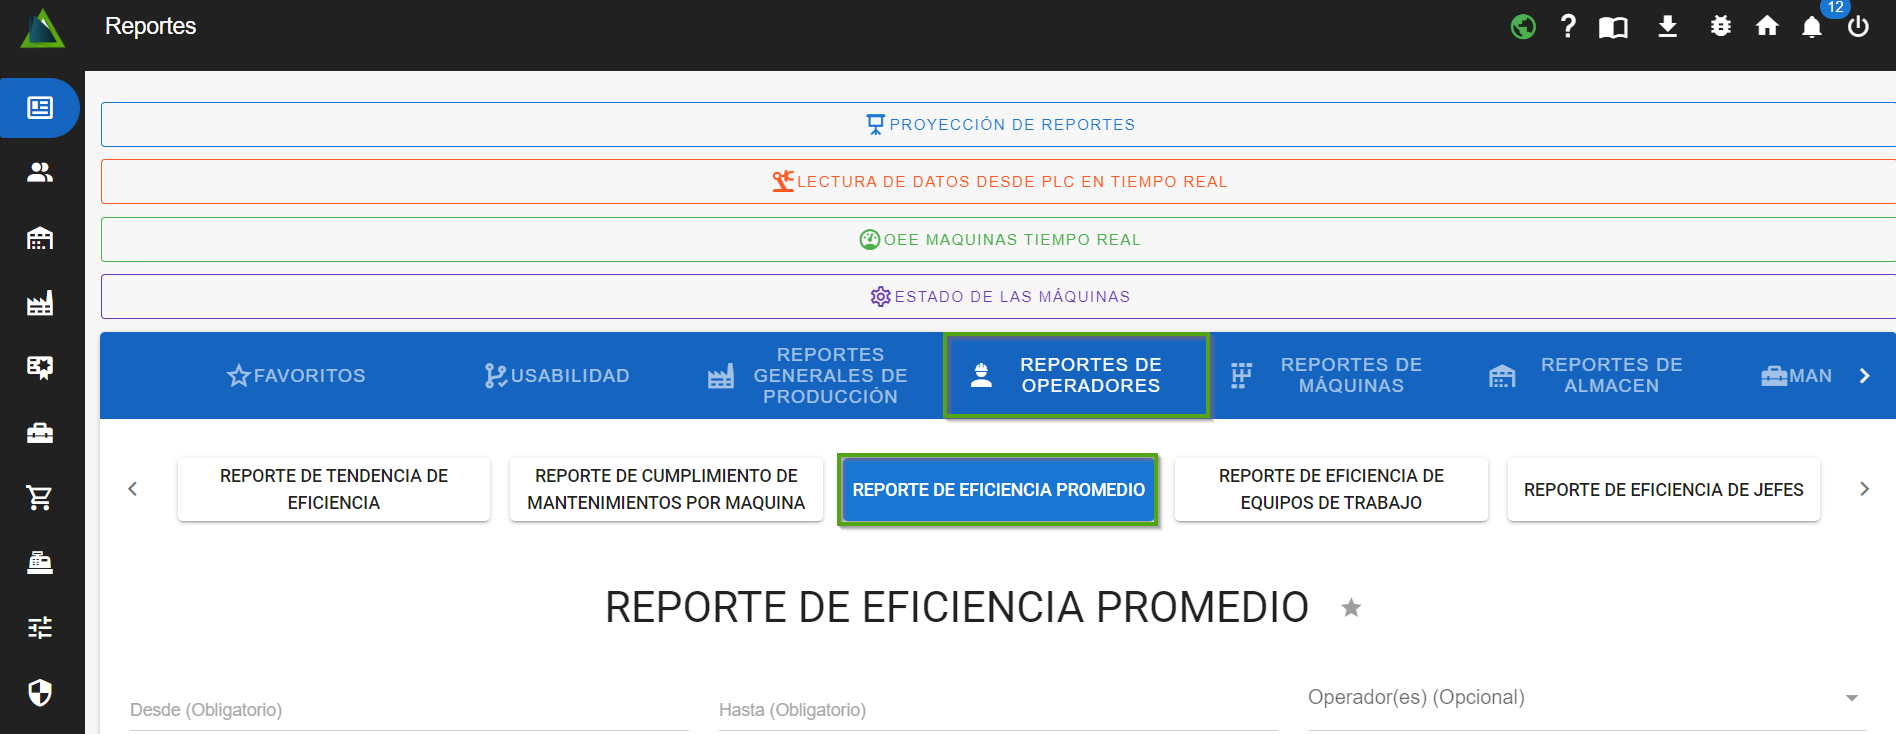Click the download icon in top bar
The image size is (1896, 734).
click(x=1667, y=27)
